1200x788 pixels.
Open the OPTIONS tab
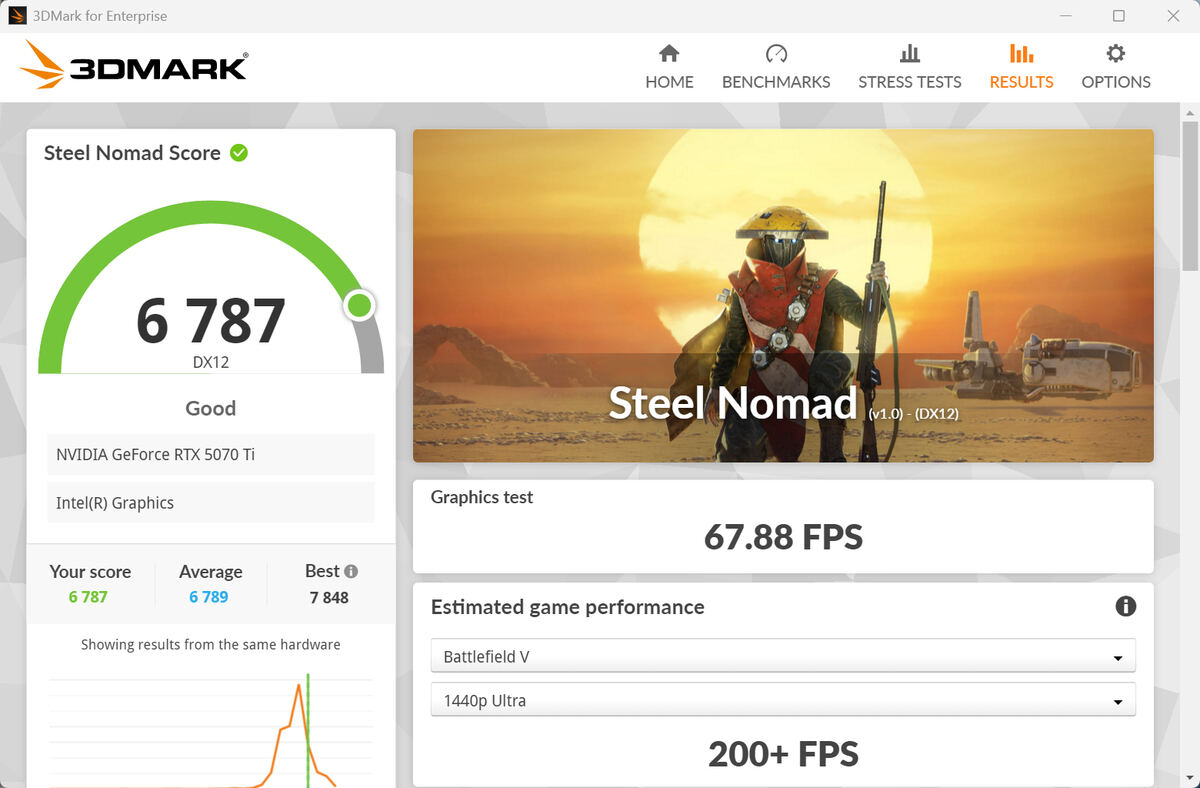pyautogui.click(x=1116, y=68)
